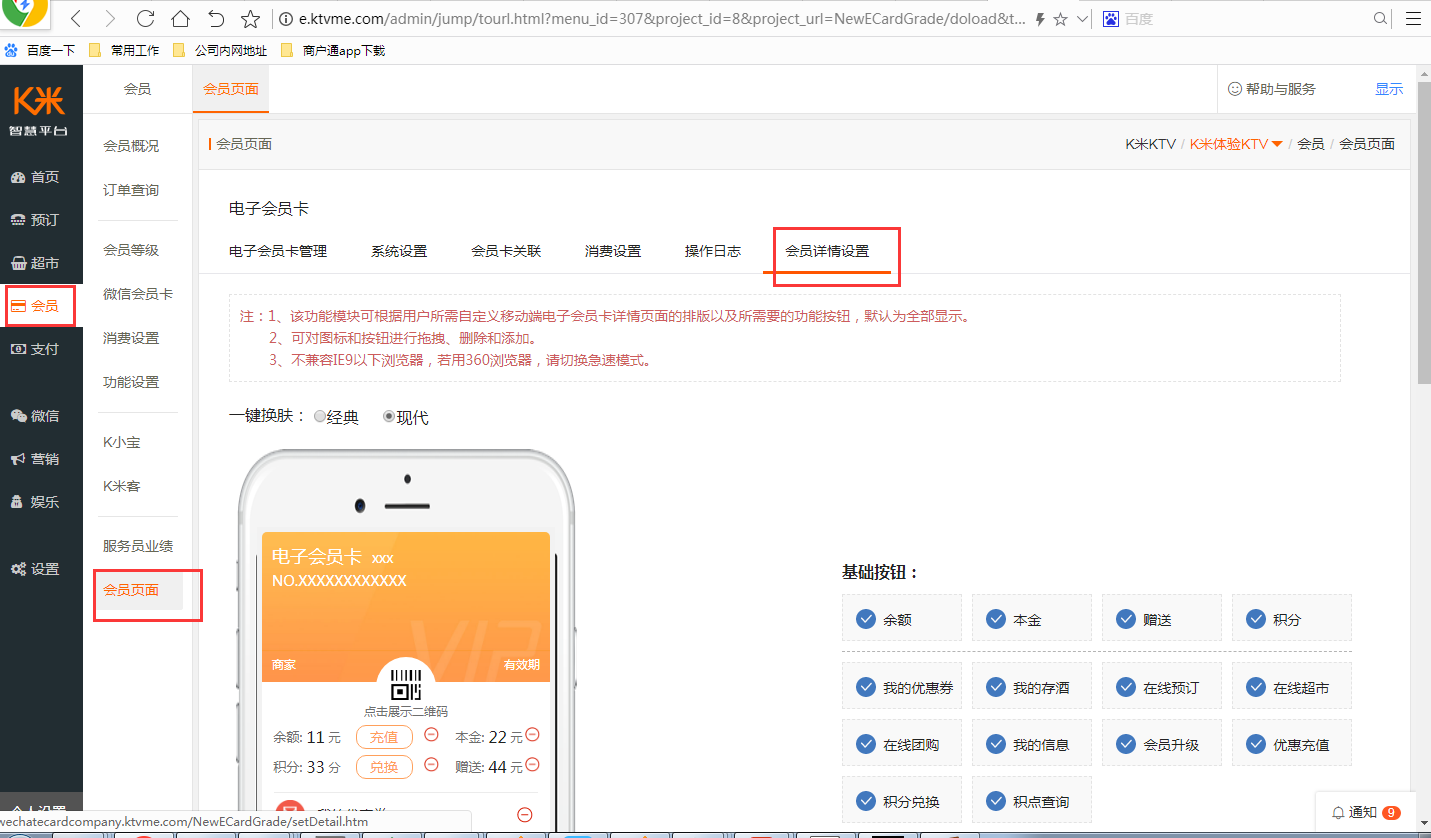
Task: Switch to 系统设置 tab
Action: tap(399, 251)
